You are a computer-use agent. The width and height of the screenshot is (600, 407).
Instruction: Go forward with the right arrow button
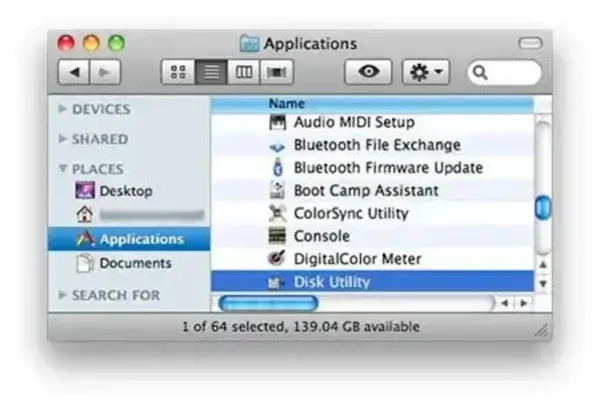[105, 72]
